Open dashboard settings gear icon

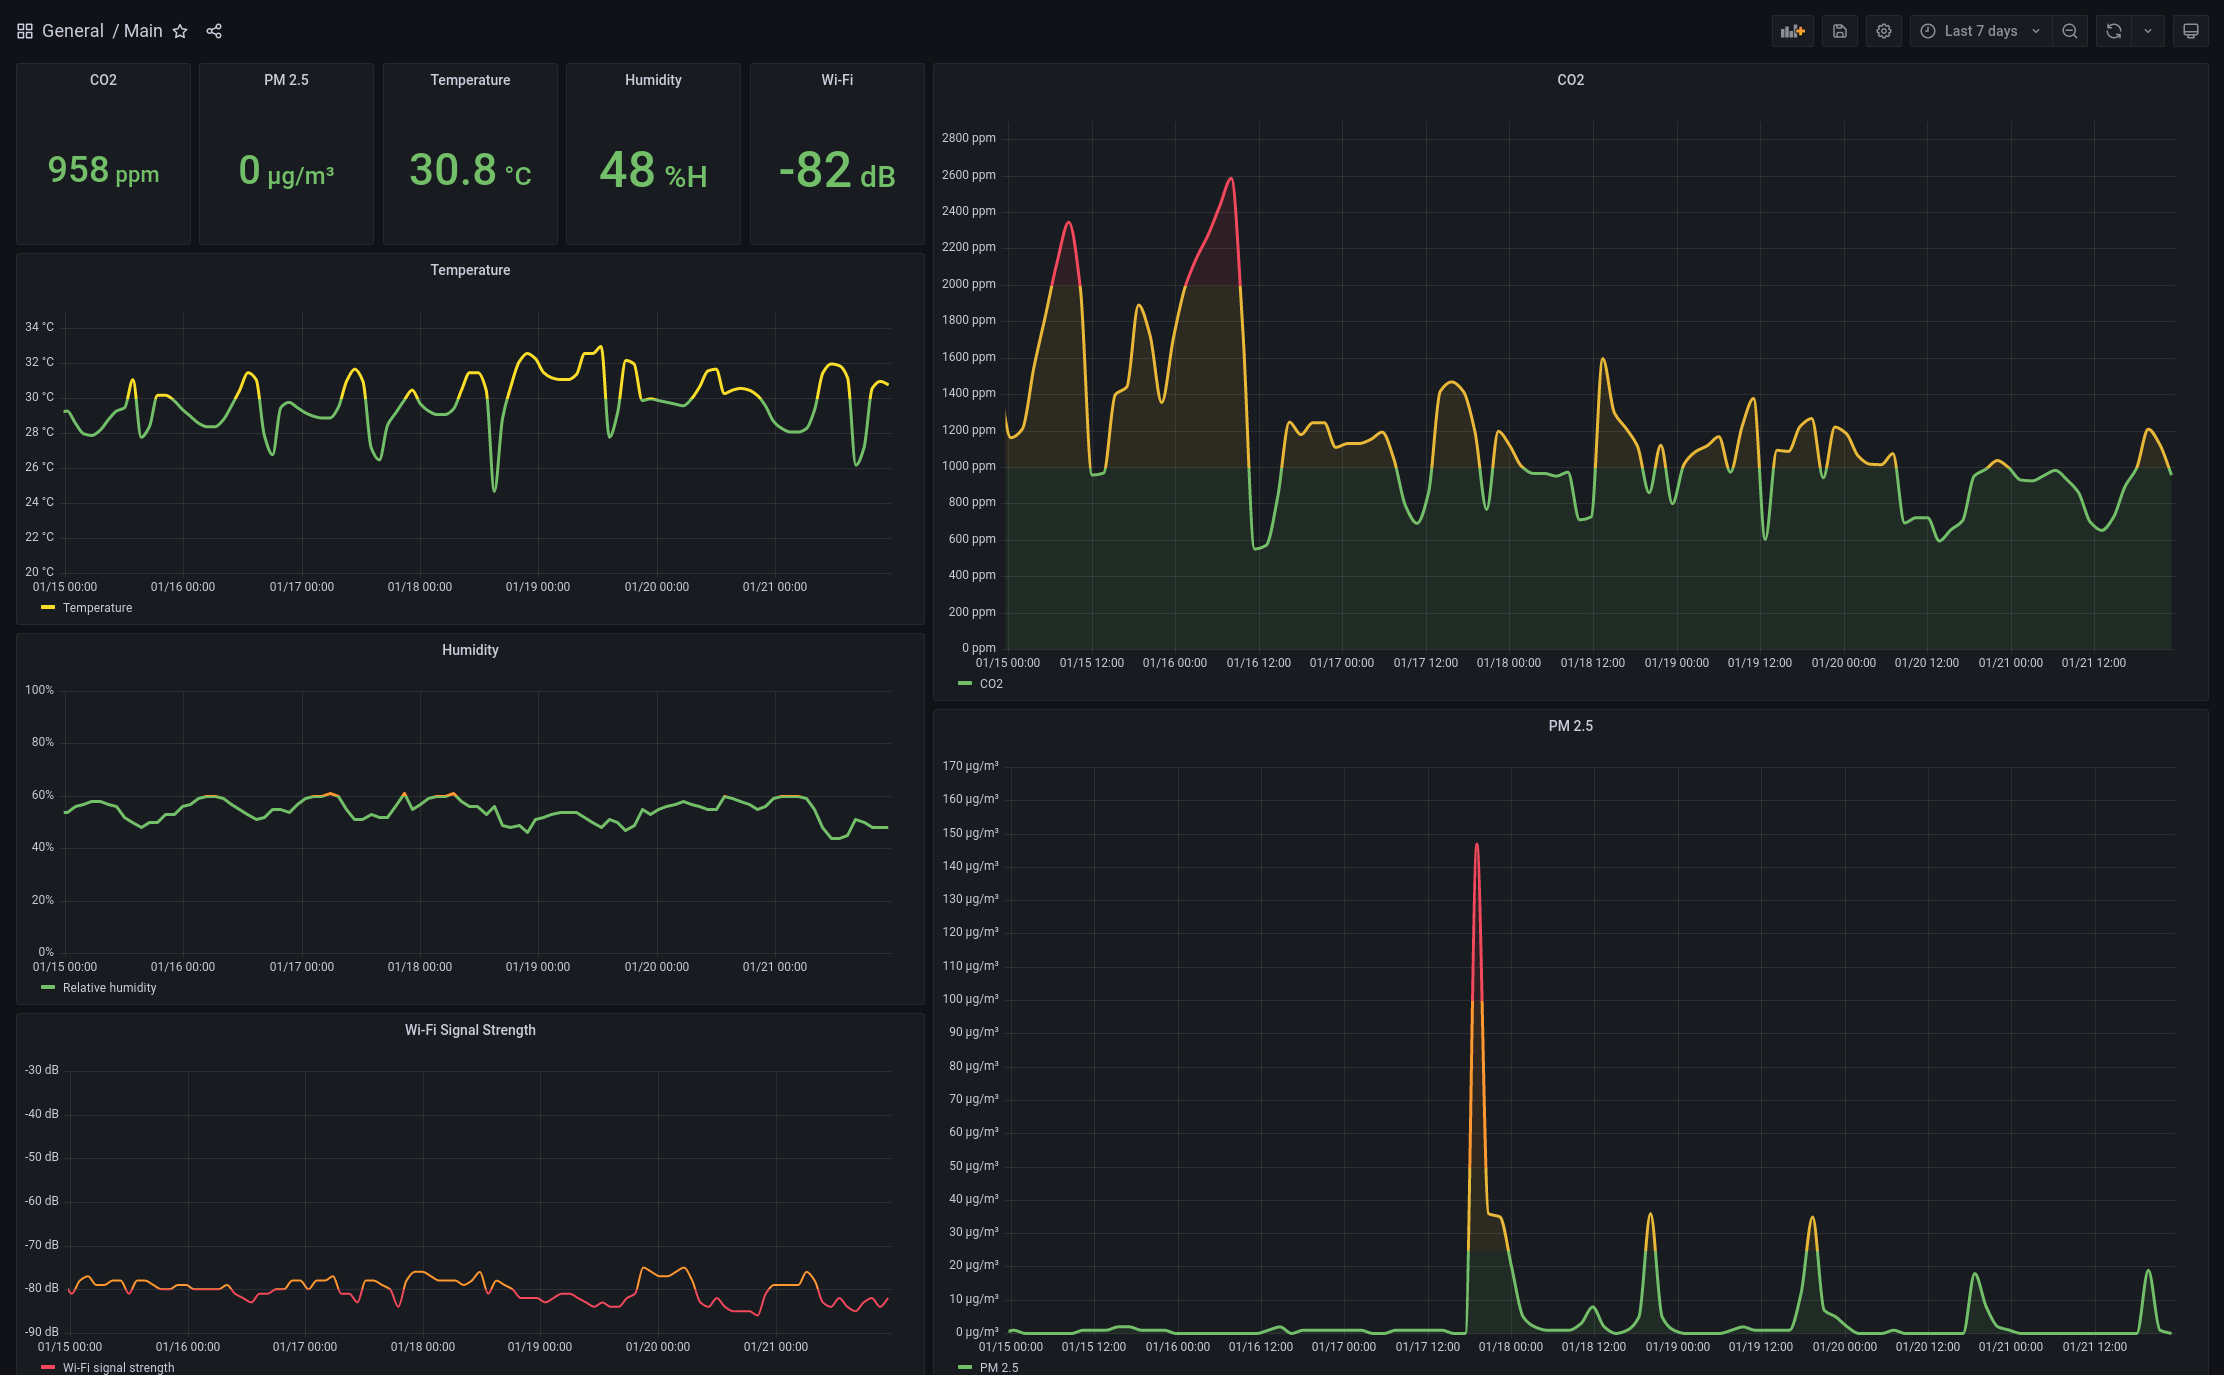point(1883,31)
